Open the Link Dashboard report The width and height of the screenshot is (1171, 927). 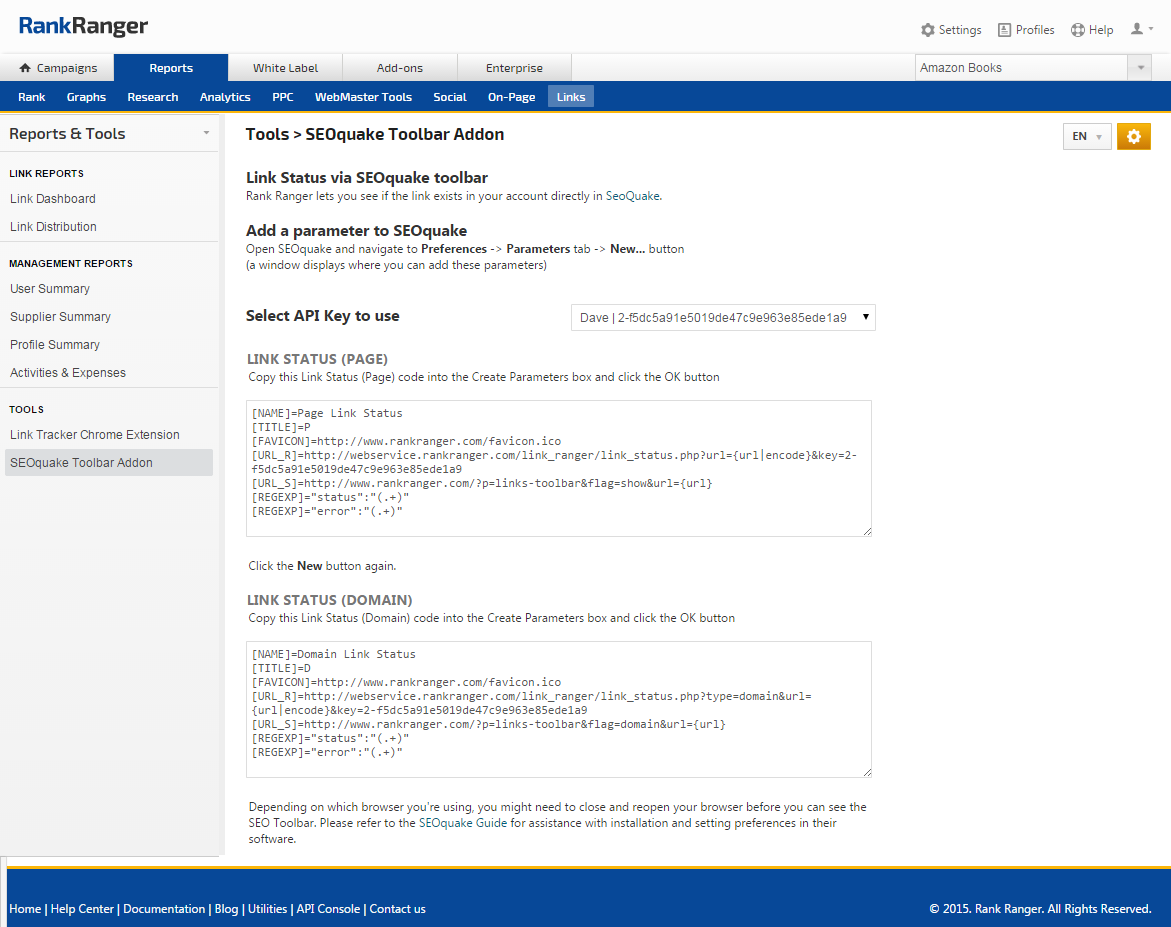53,199
